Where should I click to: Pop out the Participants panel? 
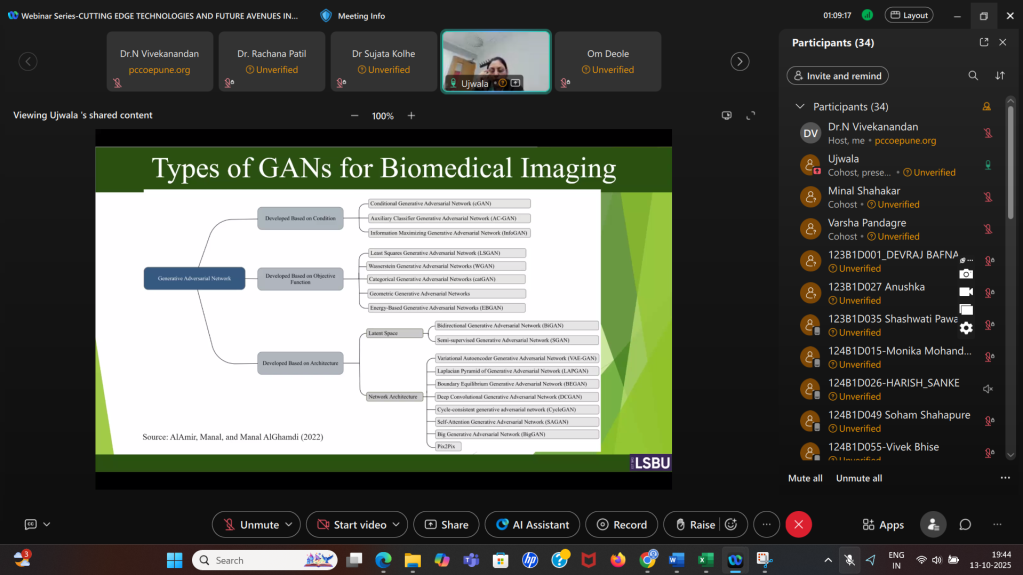[984, 43]
